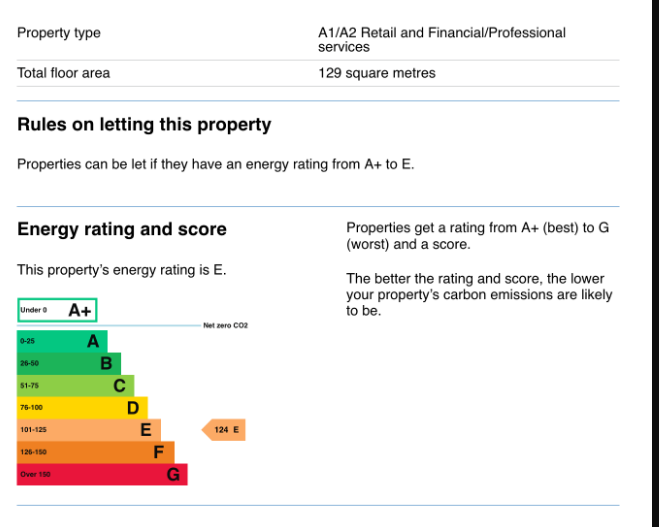This screenshot has width=659, height=527.
Task: Select the dark green A rating band
Action: point(62,341)
